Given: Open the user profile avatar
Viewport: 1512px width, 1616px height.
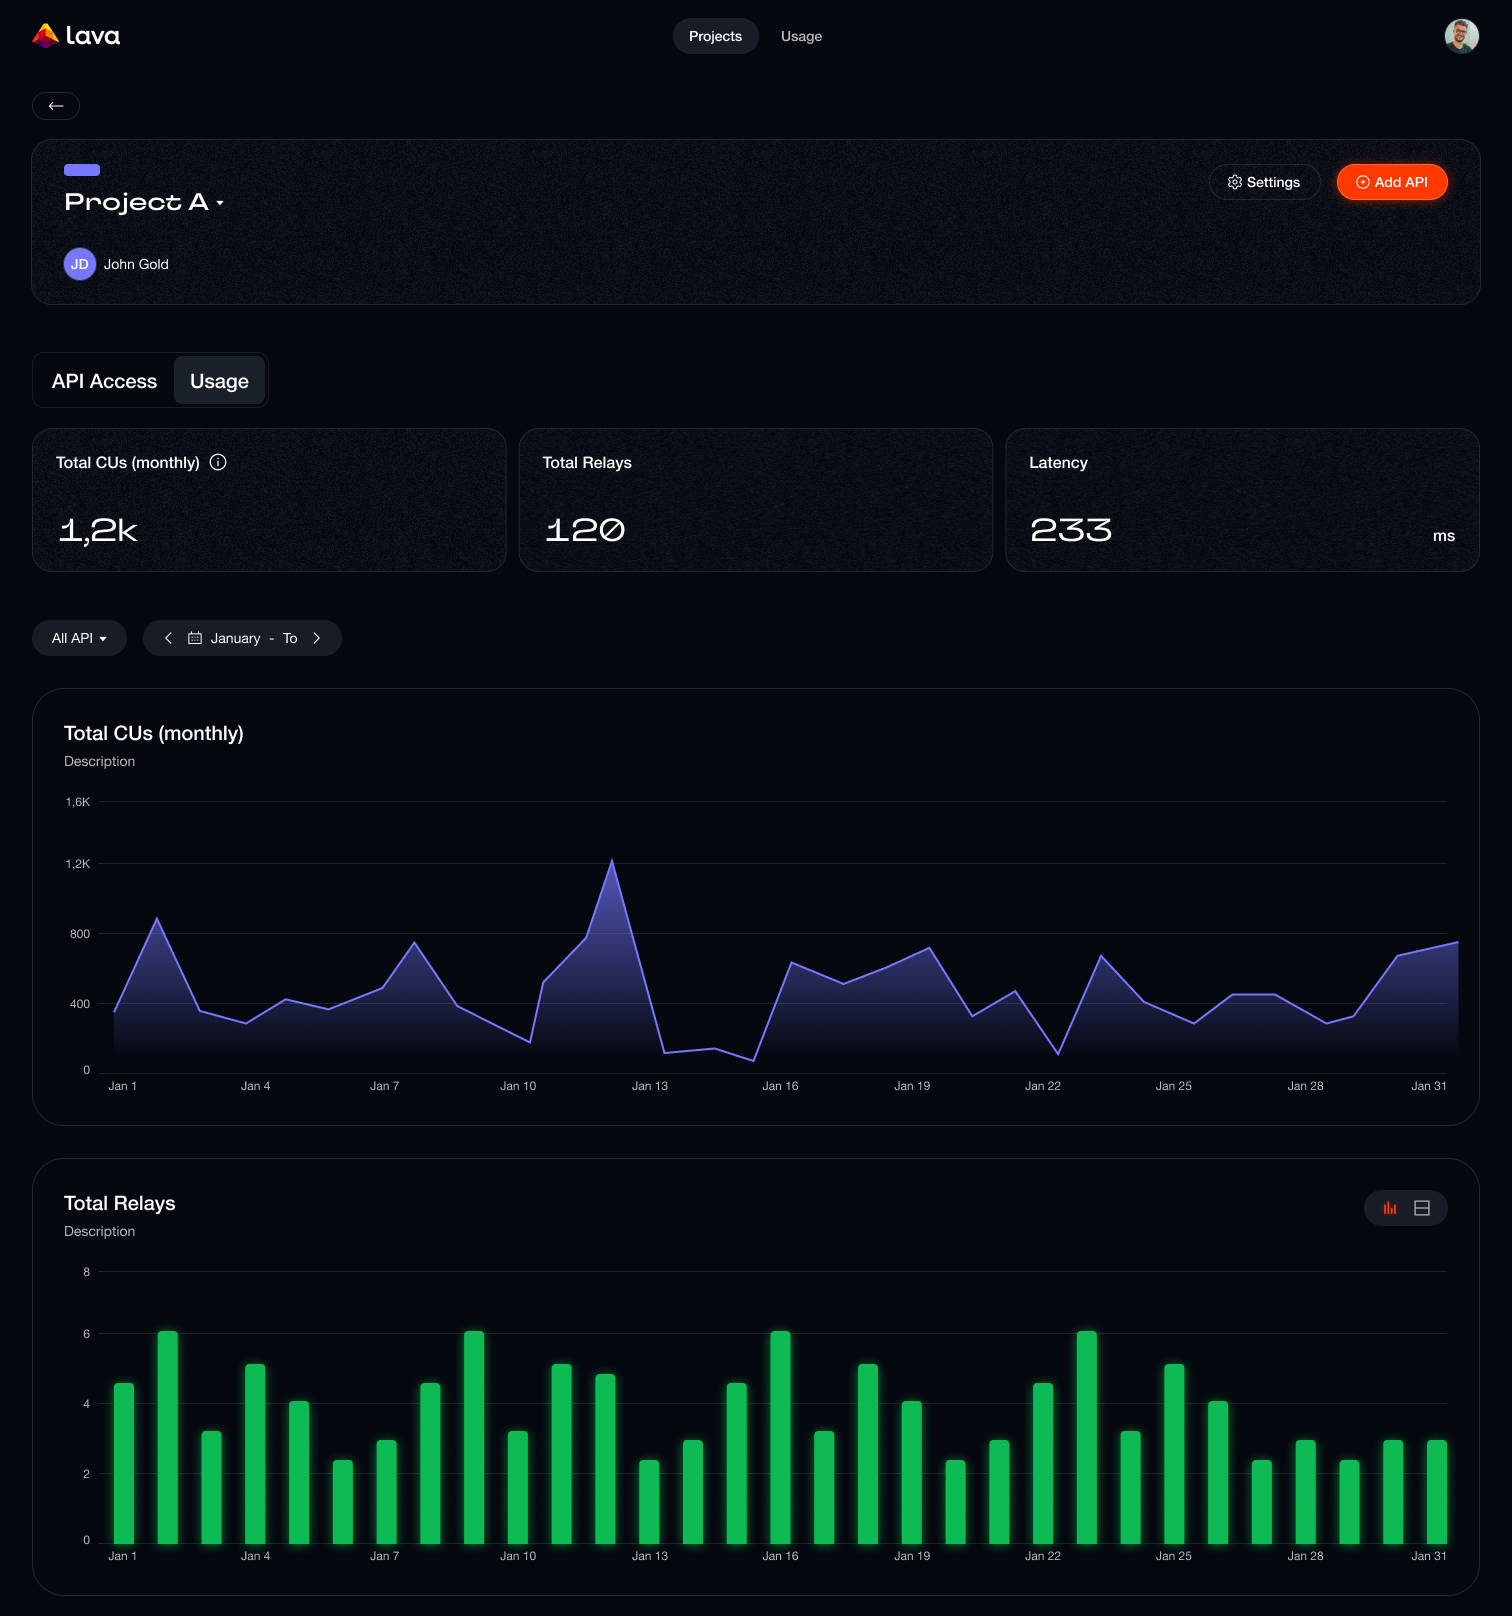Looking at the screenshot, I should coord(1461,36).
